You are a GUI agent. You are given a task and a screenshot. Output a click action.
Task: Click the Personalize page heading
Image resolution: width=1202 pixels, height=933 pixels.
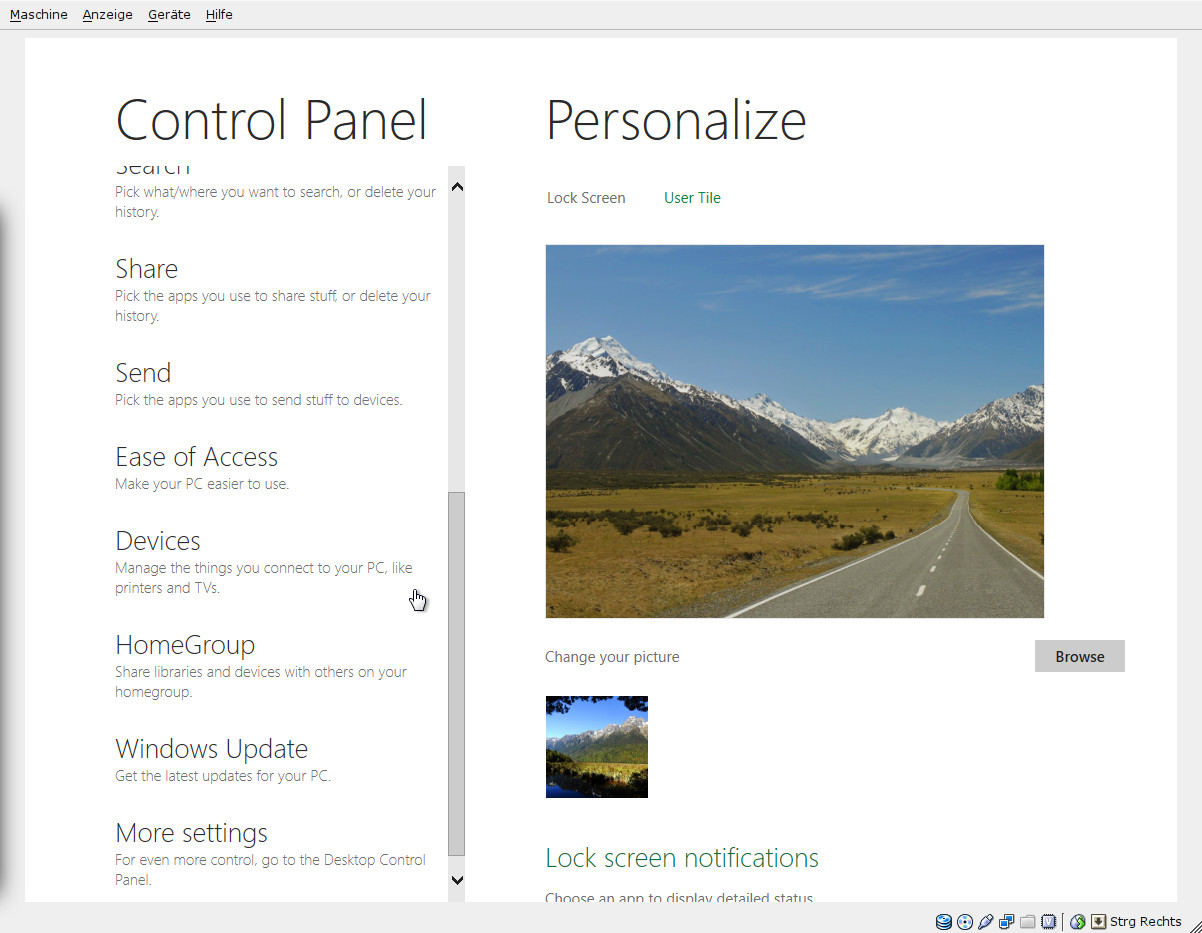coord(677,121)
